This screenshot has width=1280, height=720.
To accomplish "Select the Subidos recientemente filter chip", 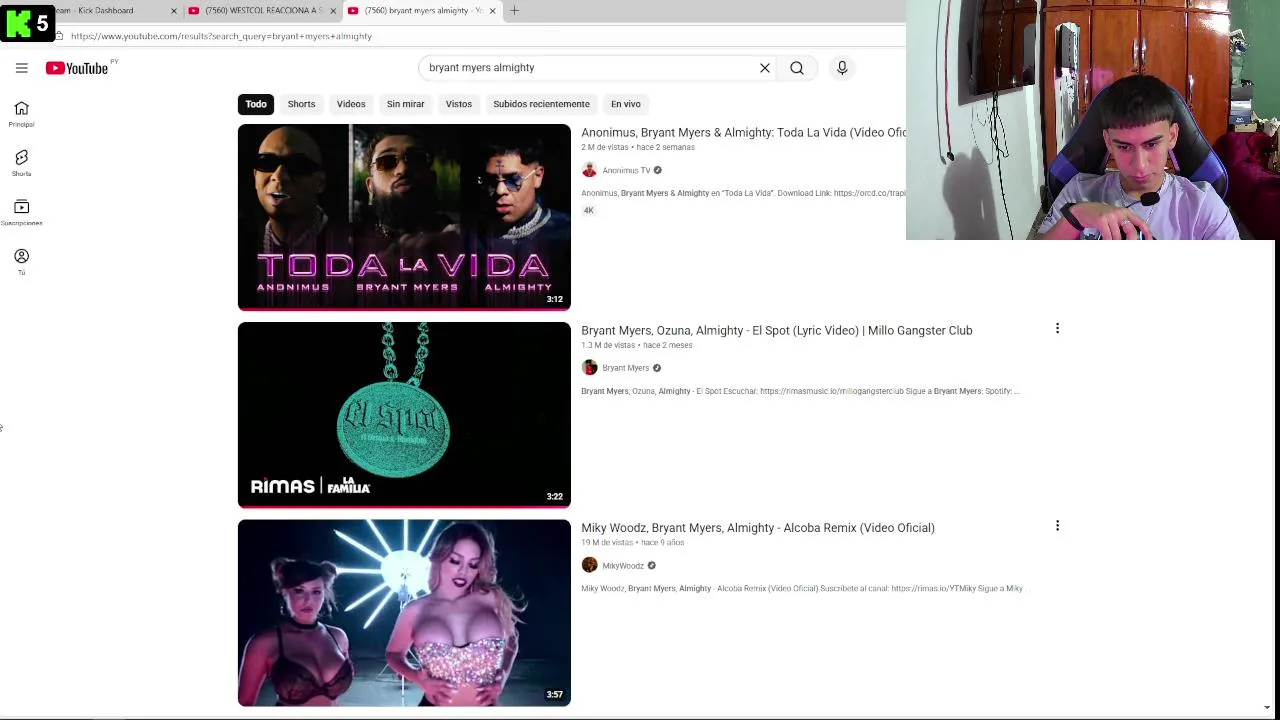I will click(541, 104).
